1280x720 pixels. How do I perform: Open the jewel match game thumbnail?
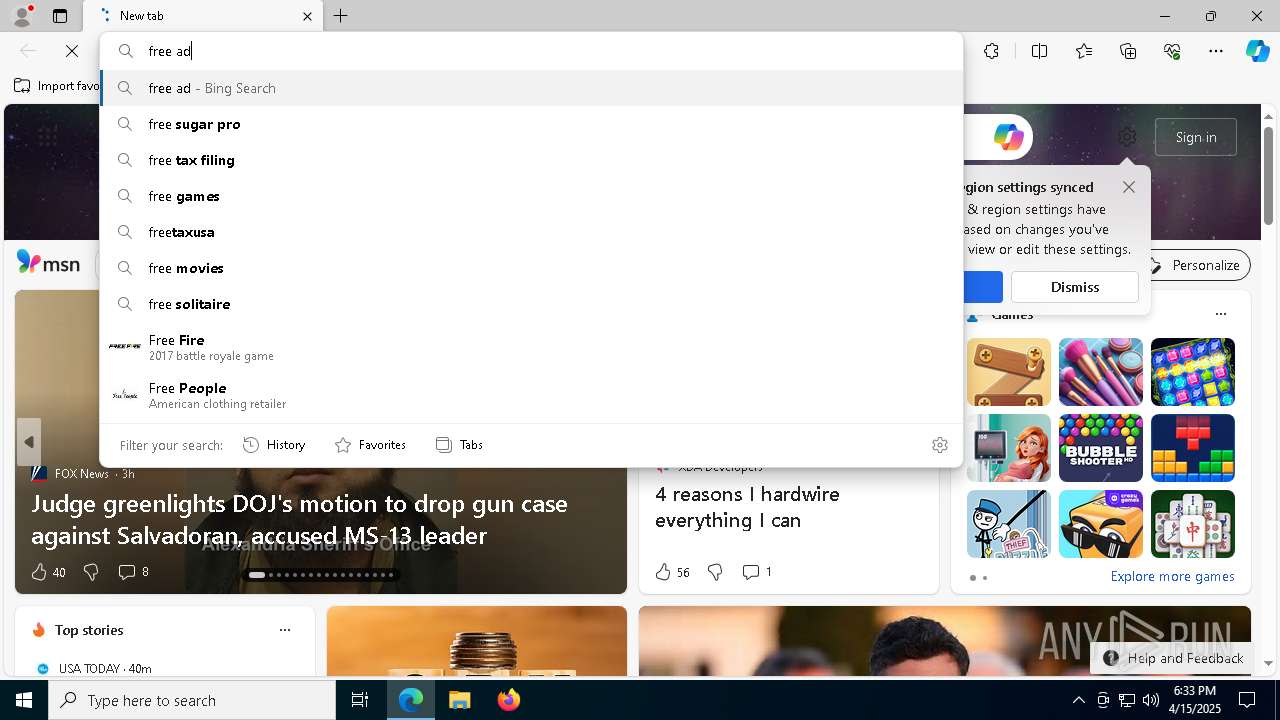point(1193,372)
